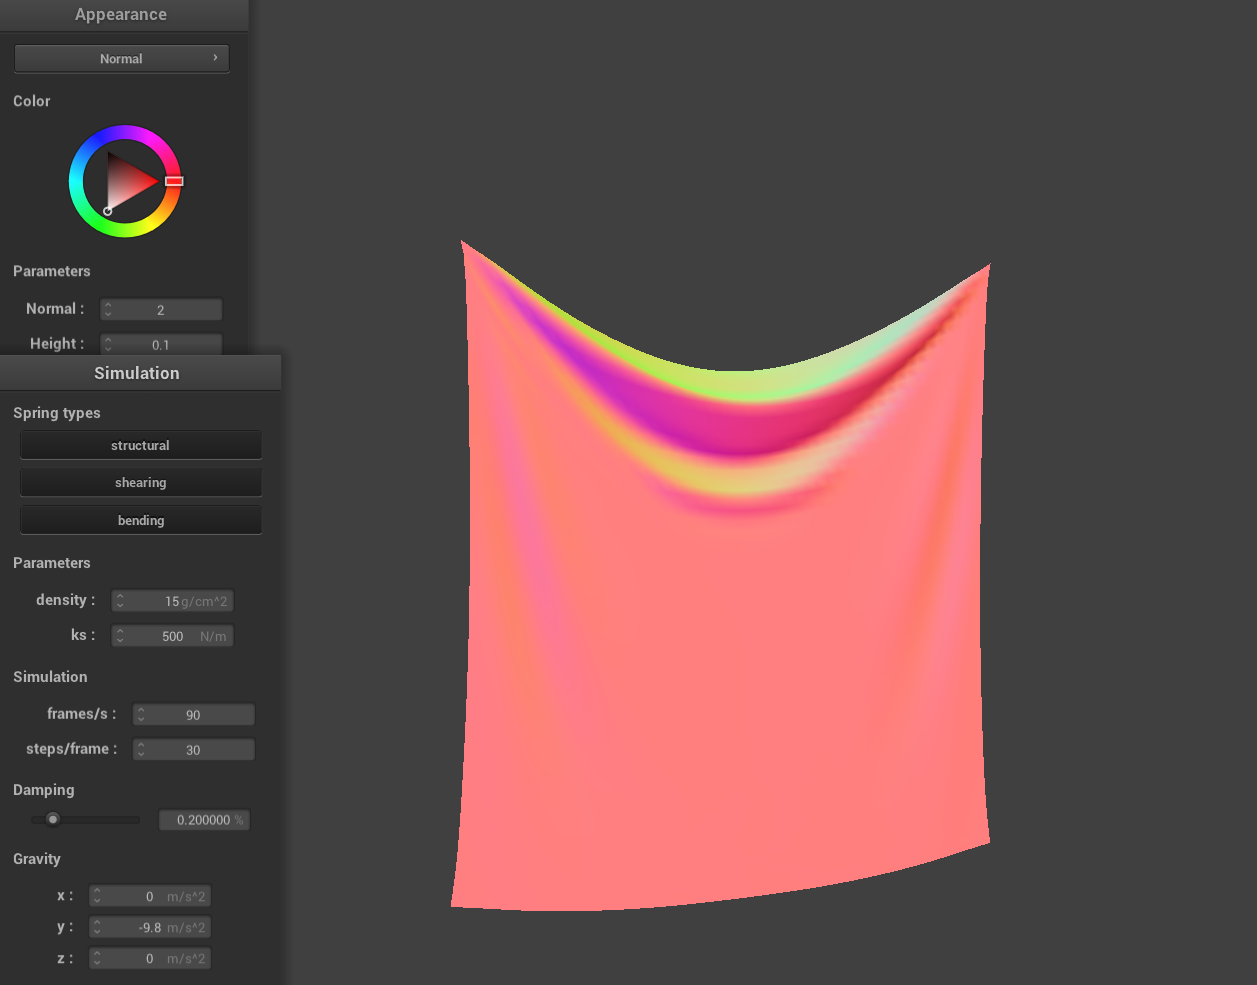Image resolution: width=1257 pixels, height=985 pixels.
Task: Click the hue selector on color wheel
Action: click(x=174, y=181)
